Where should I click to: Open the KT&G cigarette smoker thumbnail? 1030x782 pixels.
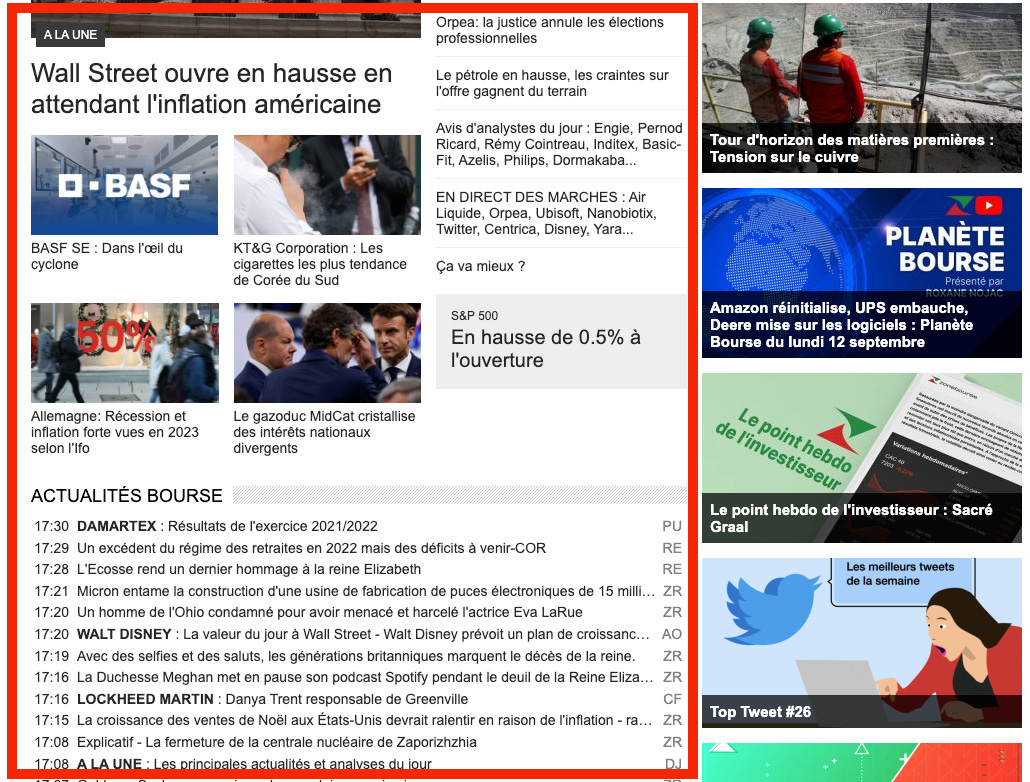pos(327,185)
